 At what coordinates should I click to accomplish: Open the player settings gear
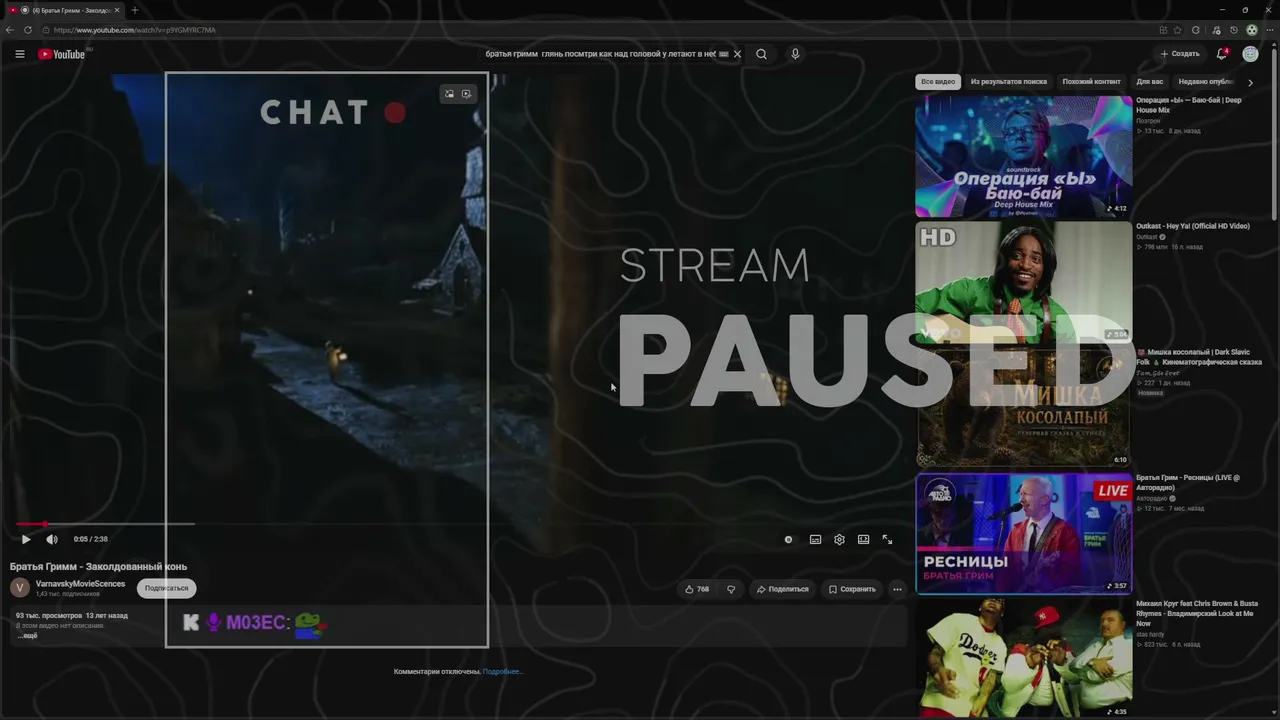pos(839,539)
